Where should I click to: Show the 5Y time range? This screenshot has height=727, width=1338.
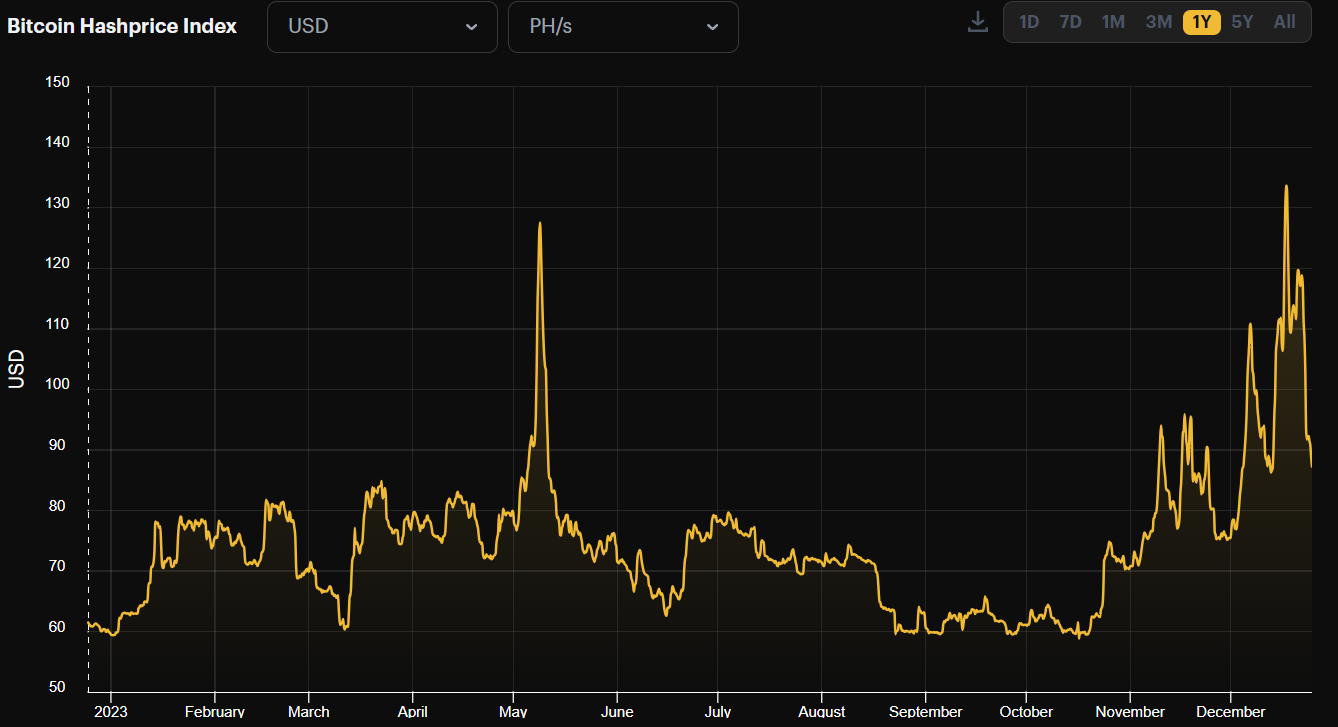pos(1242,22)
